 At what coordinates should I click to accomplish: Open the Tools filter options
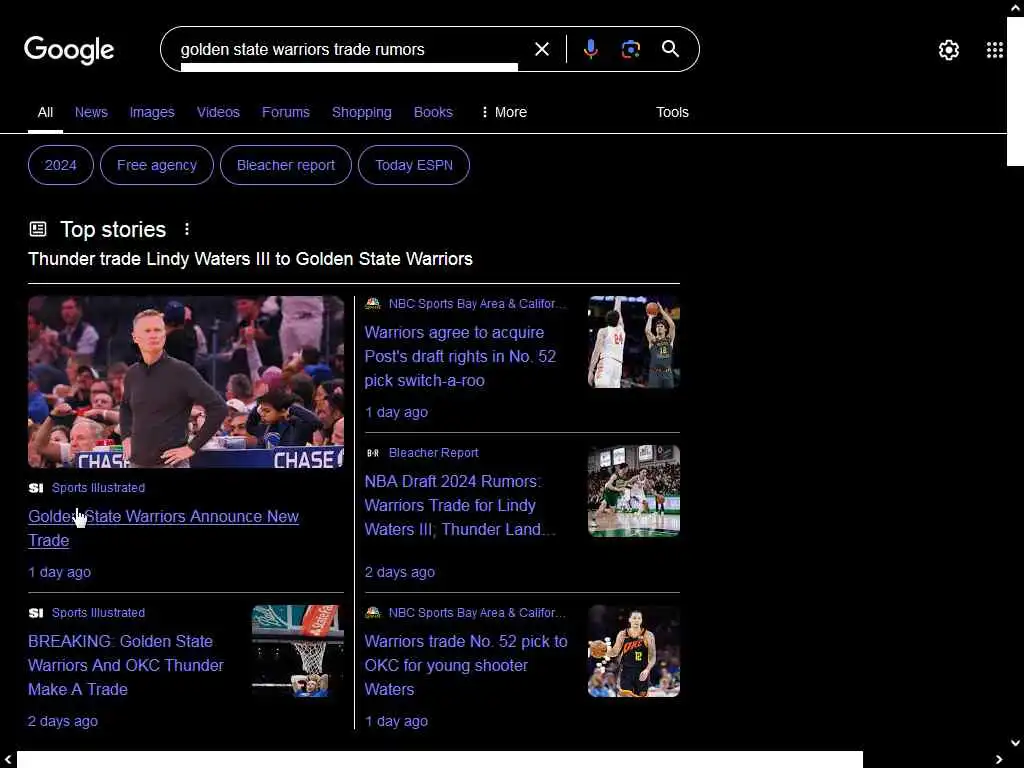(672, 112)
